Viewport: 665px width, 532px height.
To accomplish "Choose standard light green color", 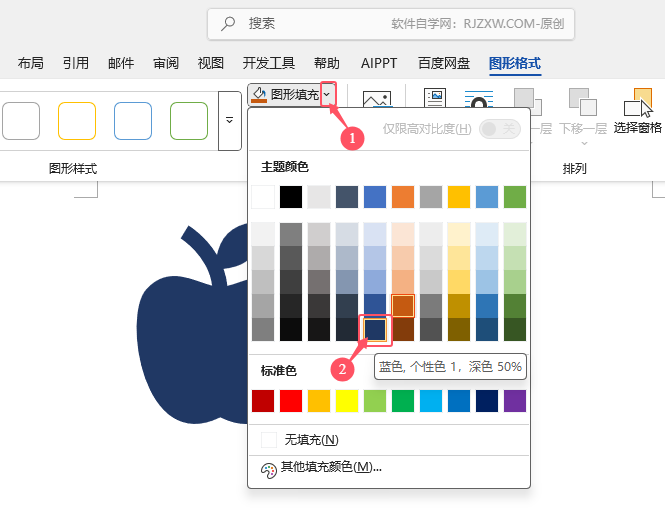I will click(375, 401).
